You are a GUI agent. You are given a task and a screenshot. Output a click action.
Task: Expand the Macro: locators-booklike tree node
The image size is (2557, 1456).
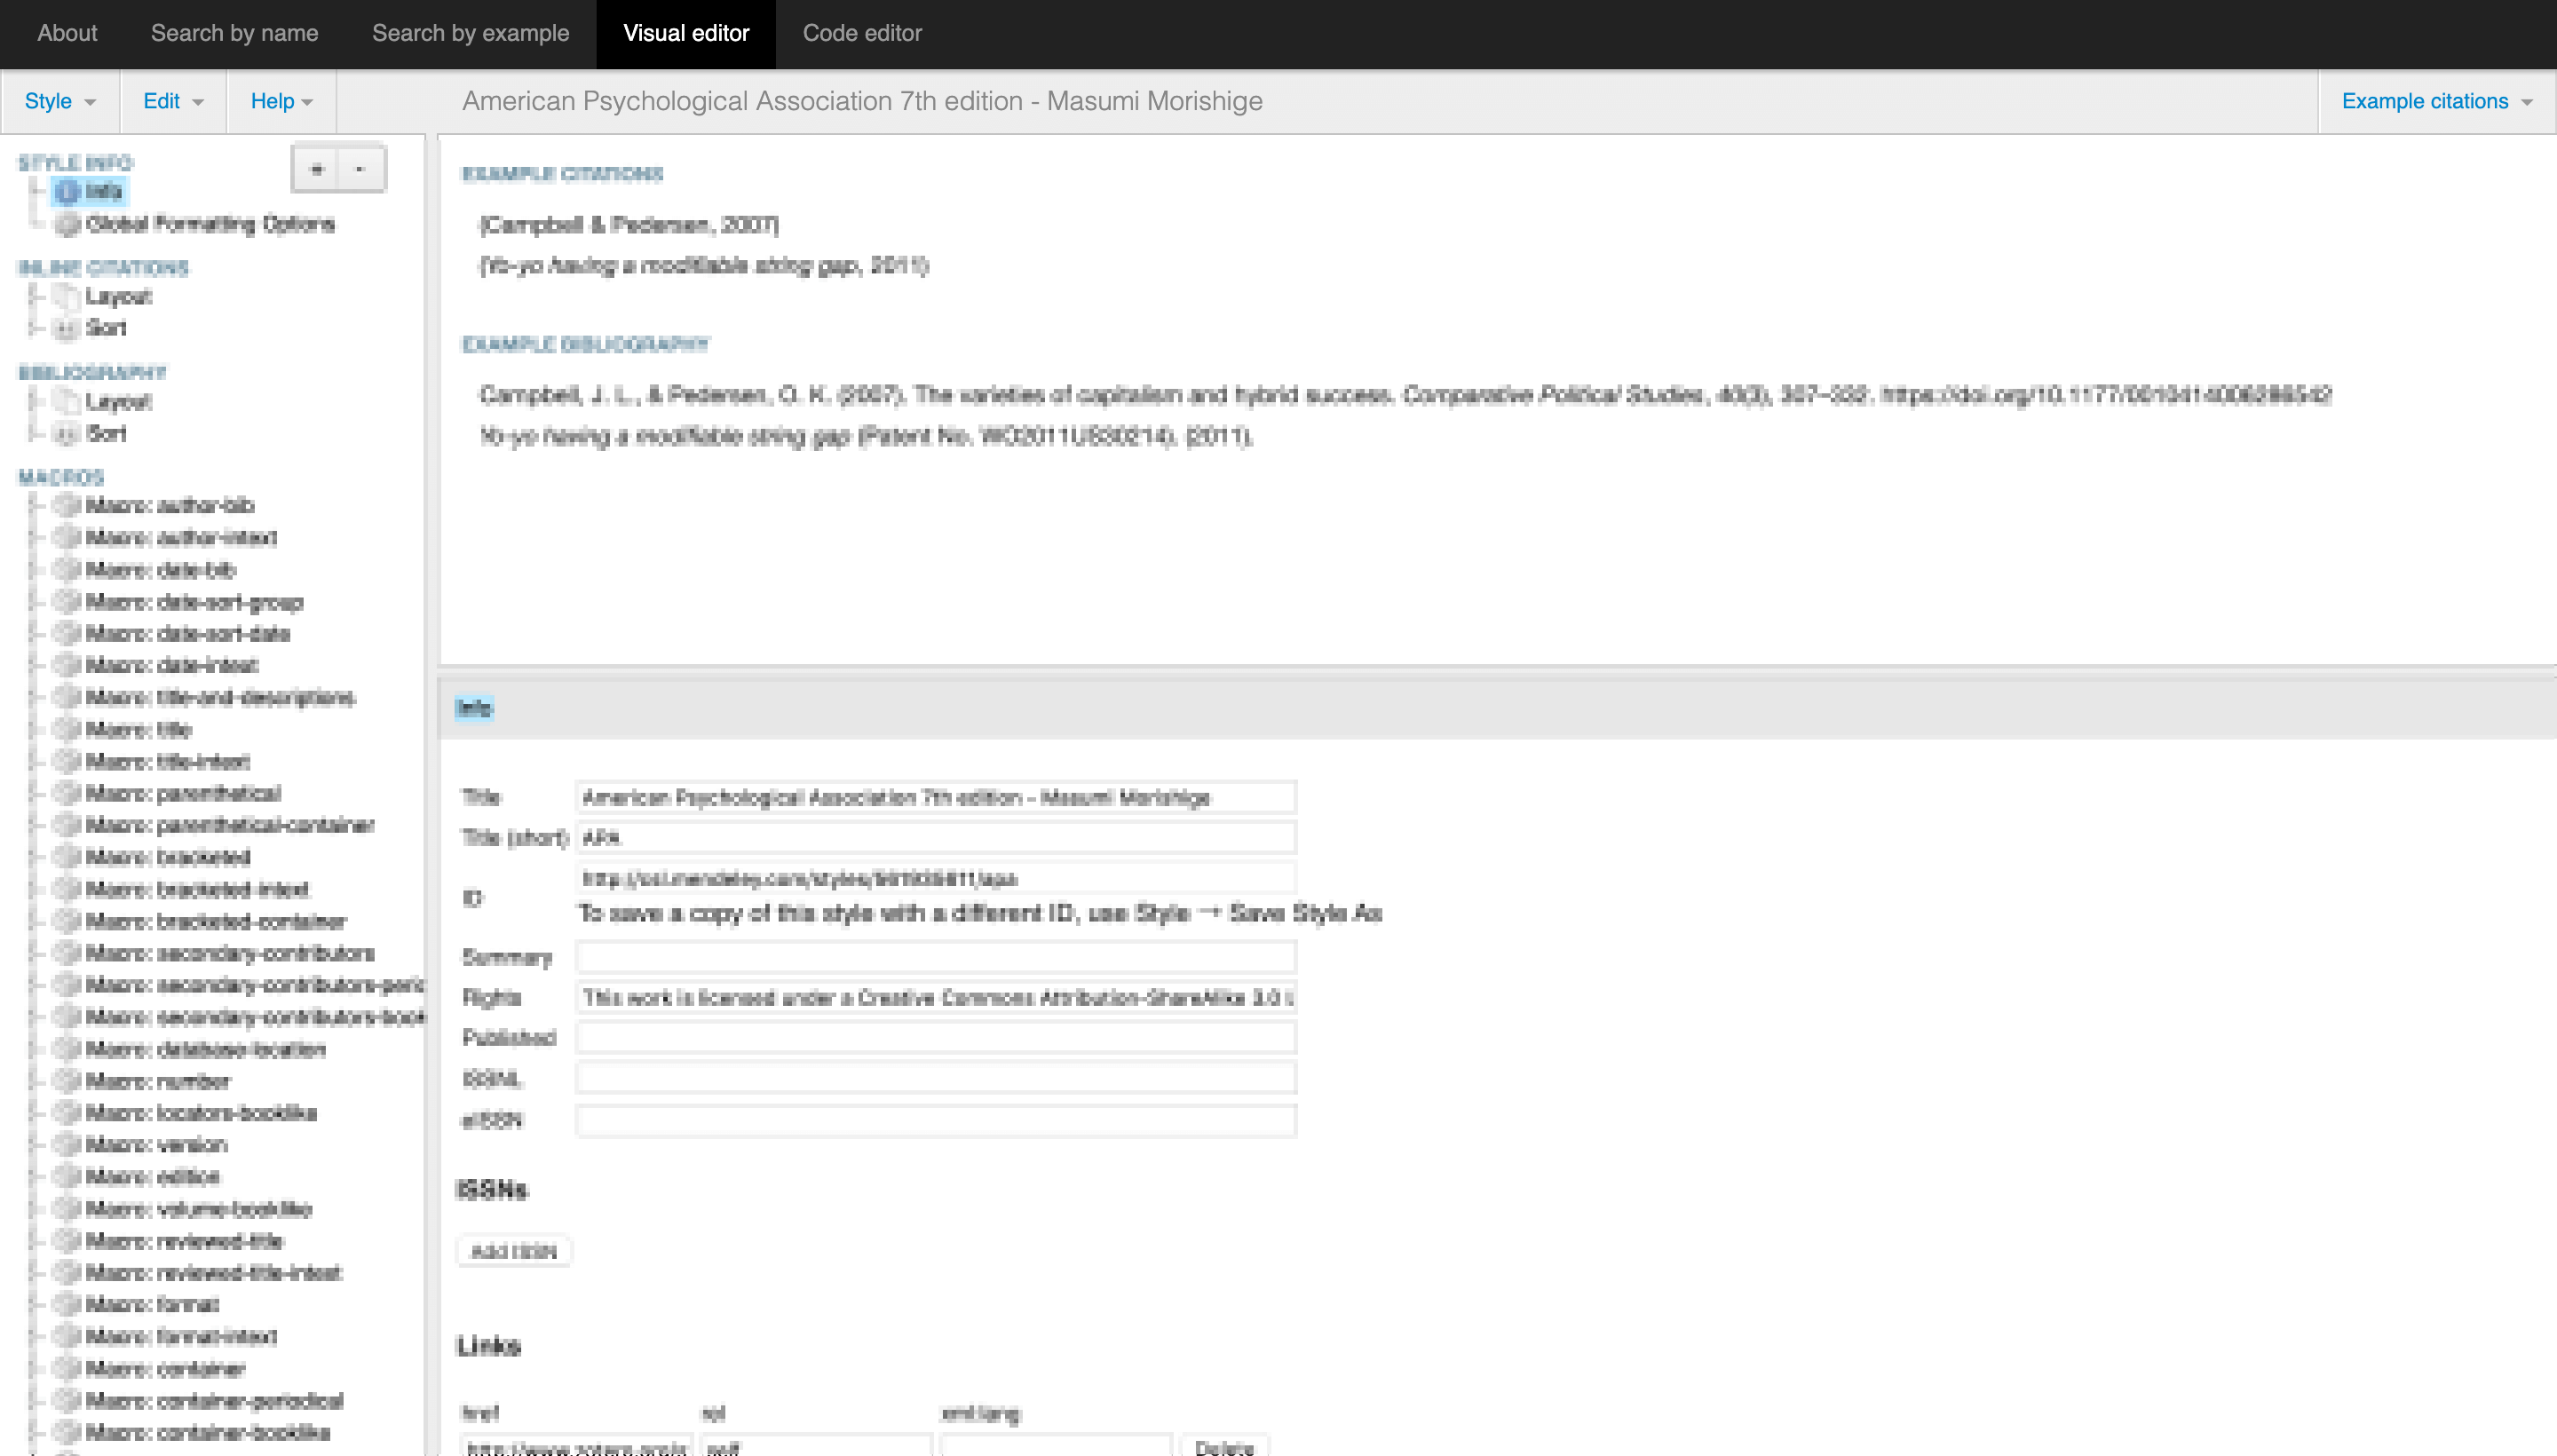36,1114
